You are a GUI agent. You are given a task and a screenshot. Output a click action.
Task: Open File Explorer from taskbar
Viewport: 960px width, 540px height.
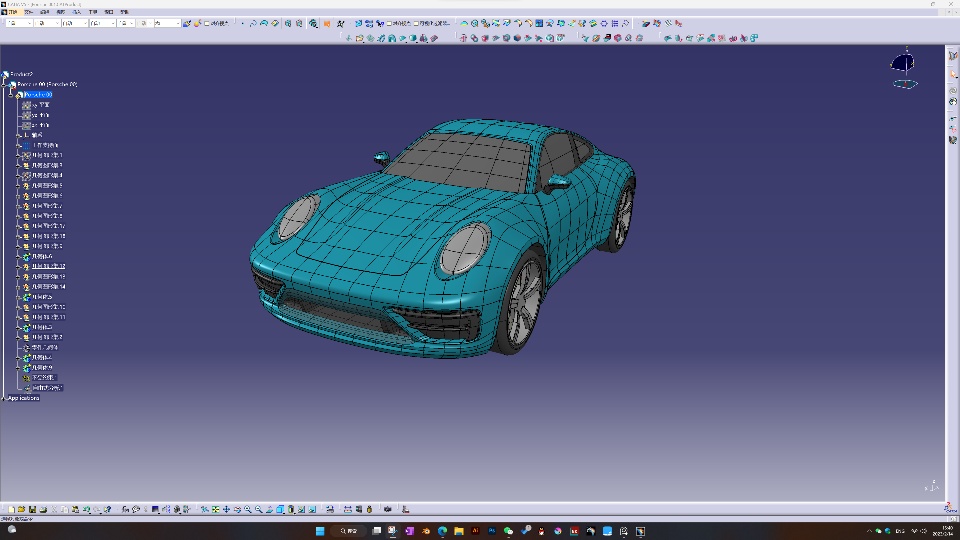tap(459, 531)
